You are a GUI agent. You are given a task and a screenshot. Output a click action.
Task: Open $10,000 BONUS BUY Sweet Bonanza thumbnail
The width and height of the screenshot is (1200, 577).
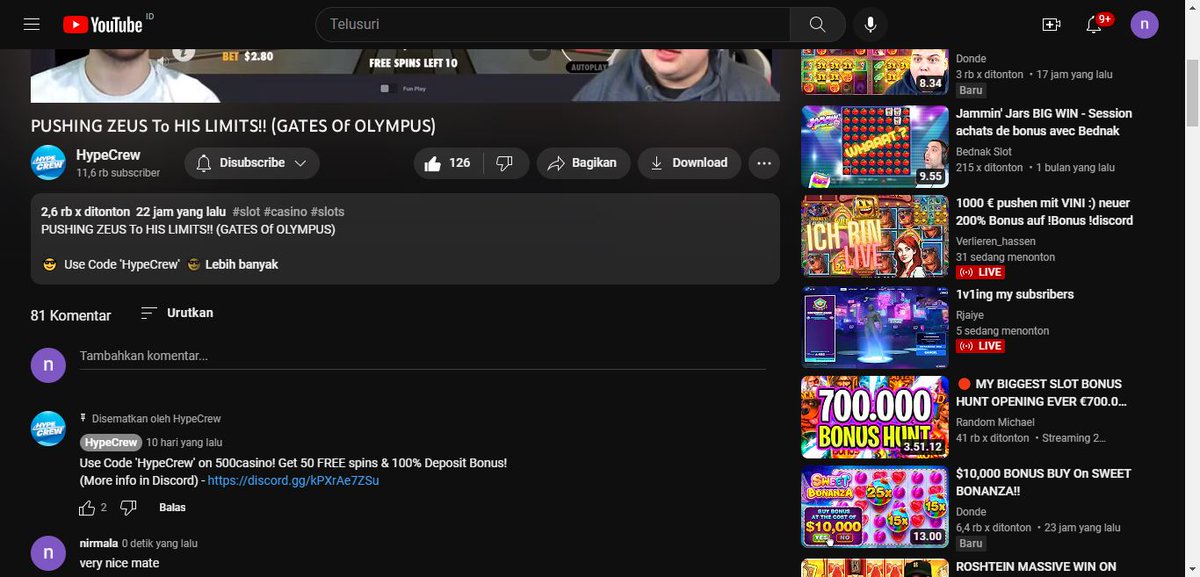875,507
